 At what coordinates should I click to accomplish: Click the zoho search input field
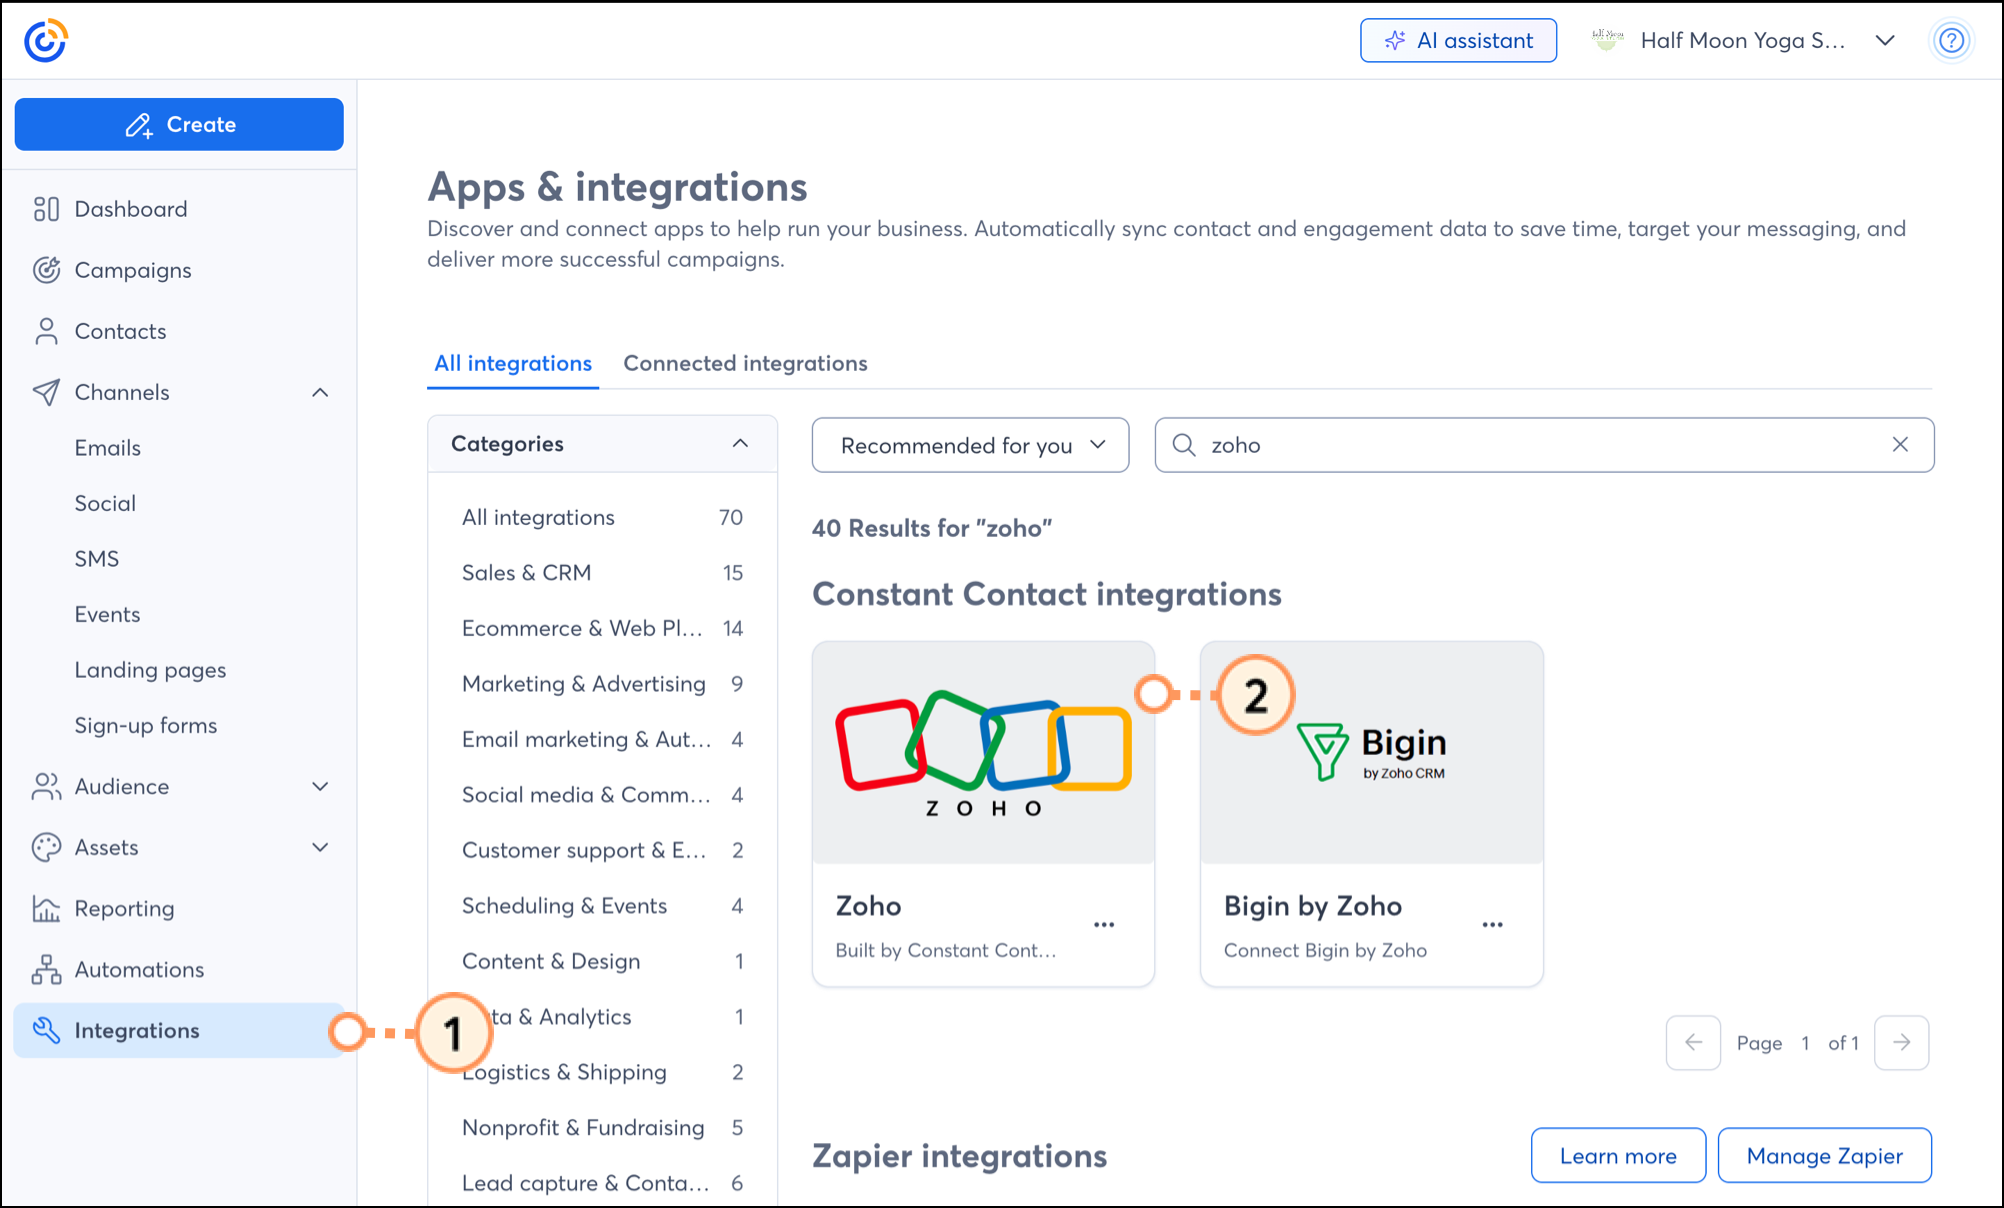(x=1540, y=445)
